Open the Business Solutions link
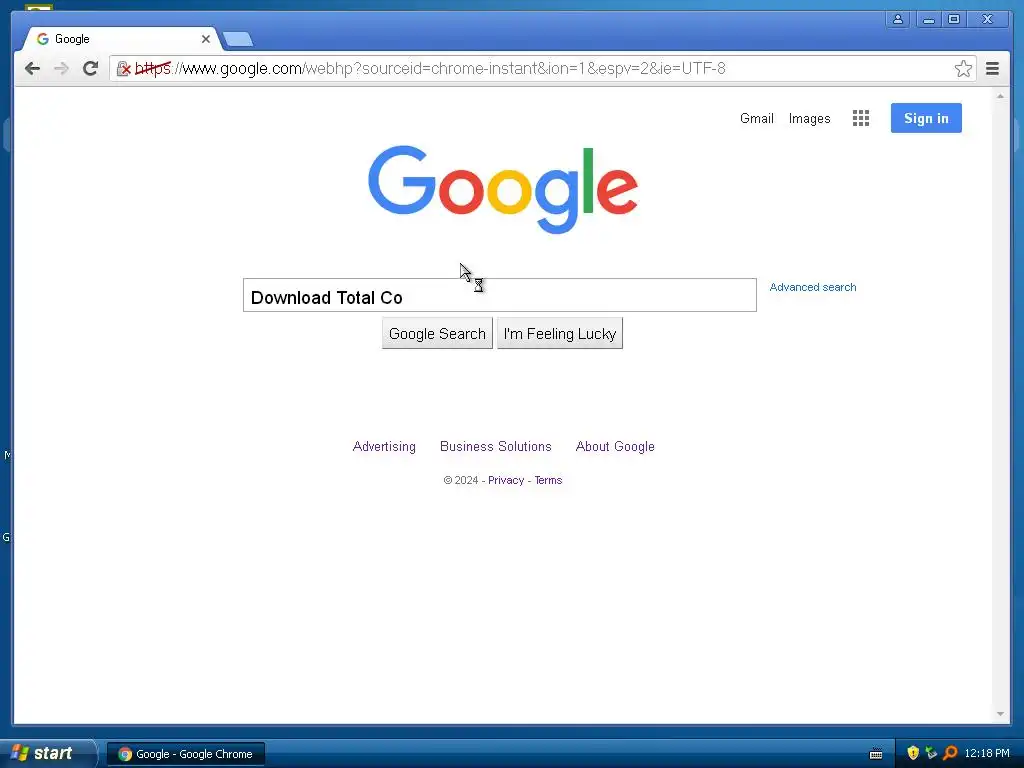1024x768 pixels. pos(496,447)
